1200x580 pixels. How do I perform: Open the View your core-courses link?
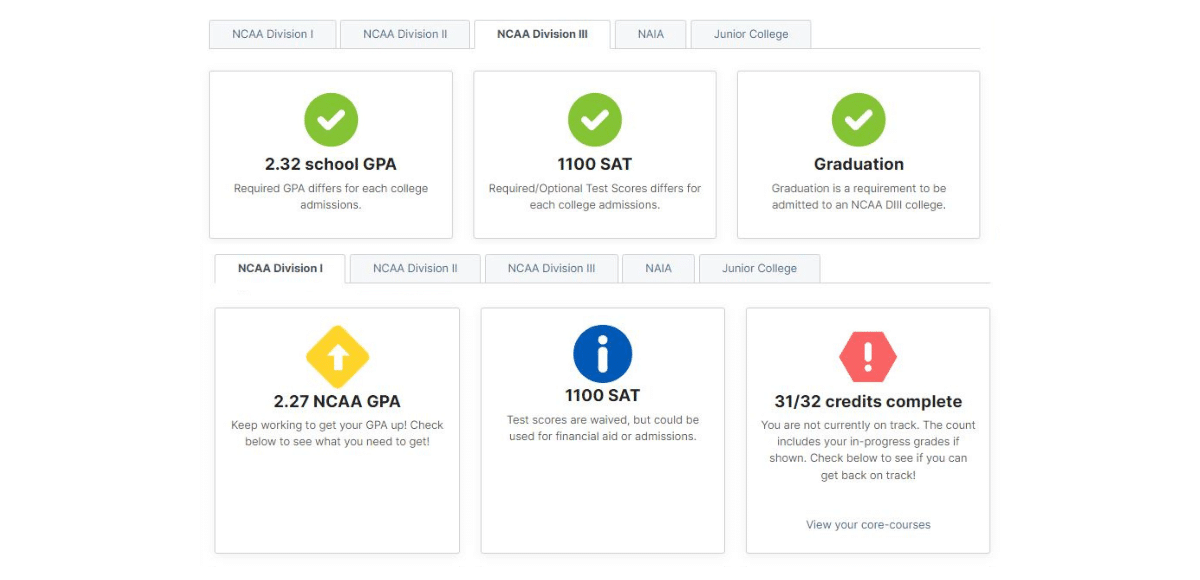[x=868, y=524]
